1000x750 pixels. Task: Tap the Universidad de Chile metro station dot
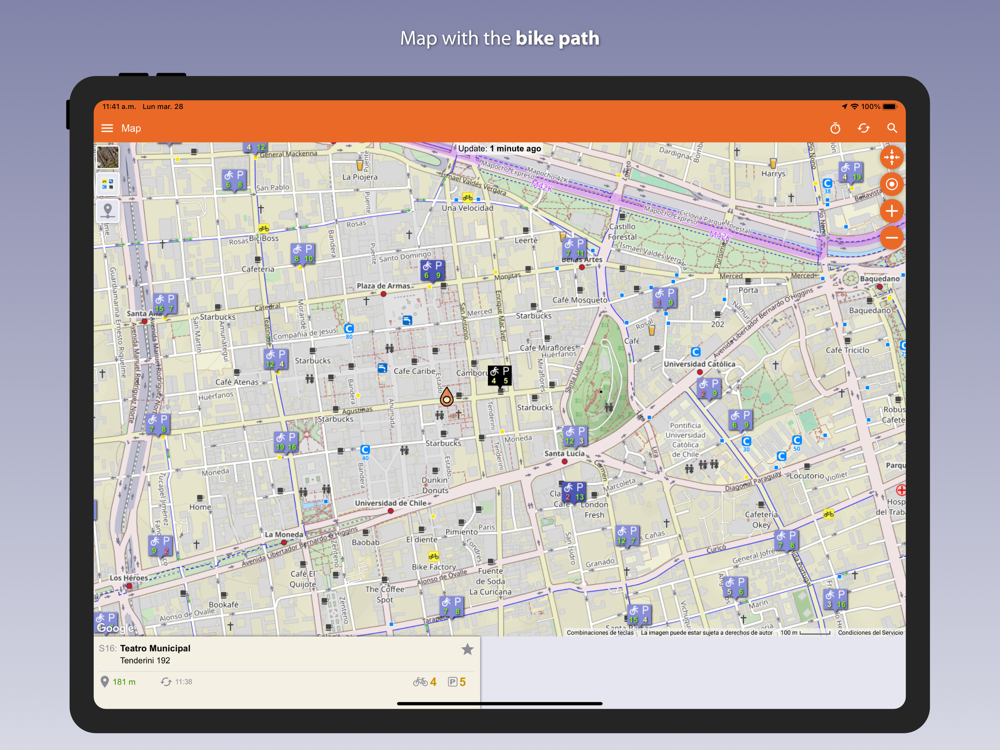(391, 511)
